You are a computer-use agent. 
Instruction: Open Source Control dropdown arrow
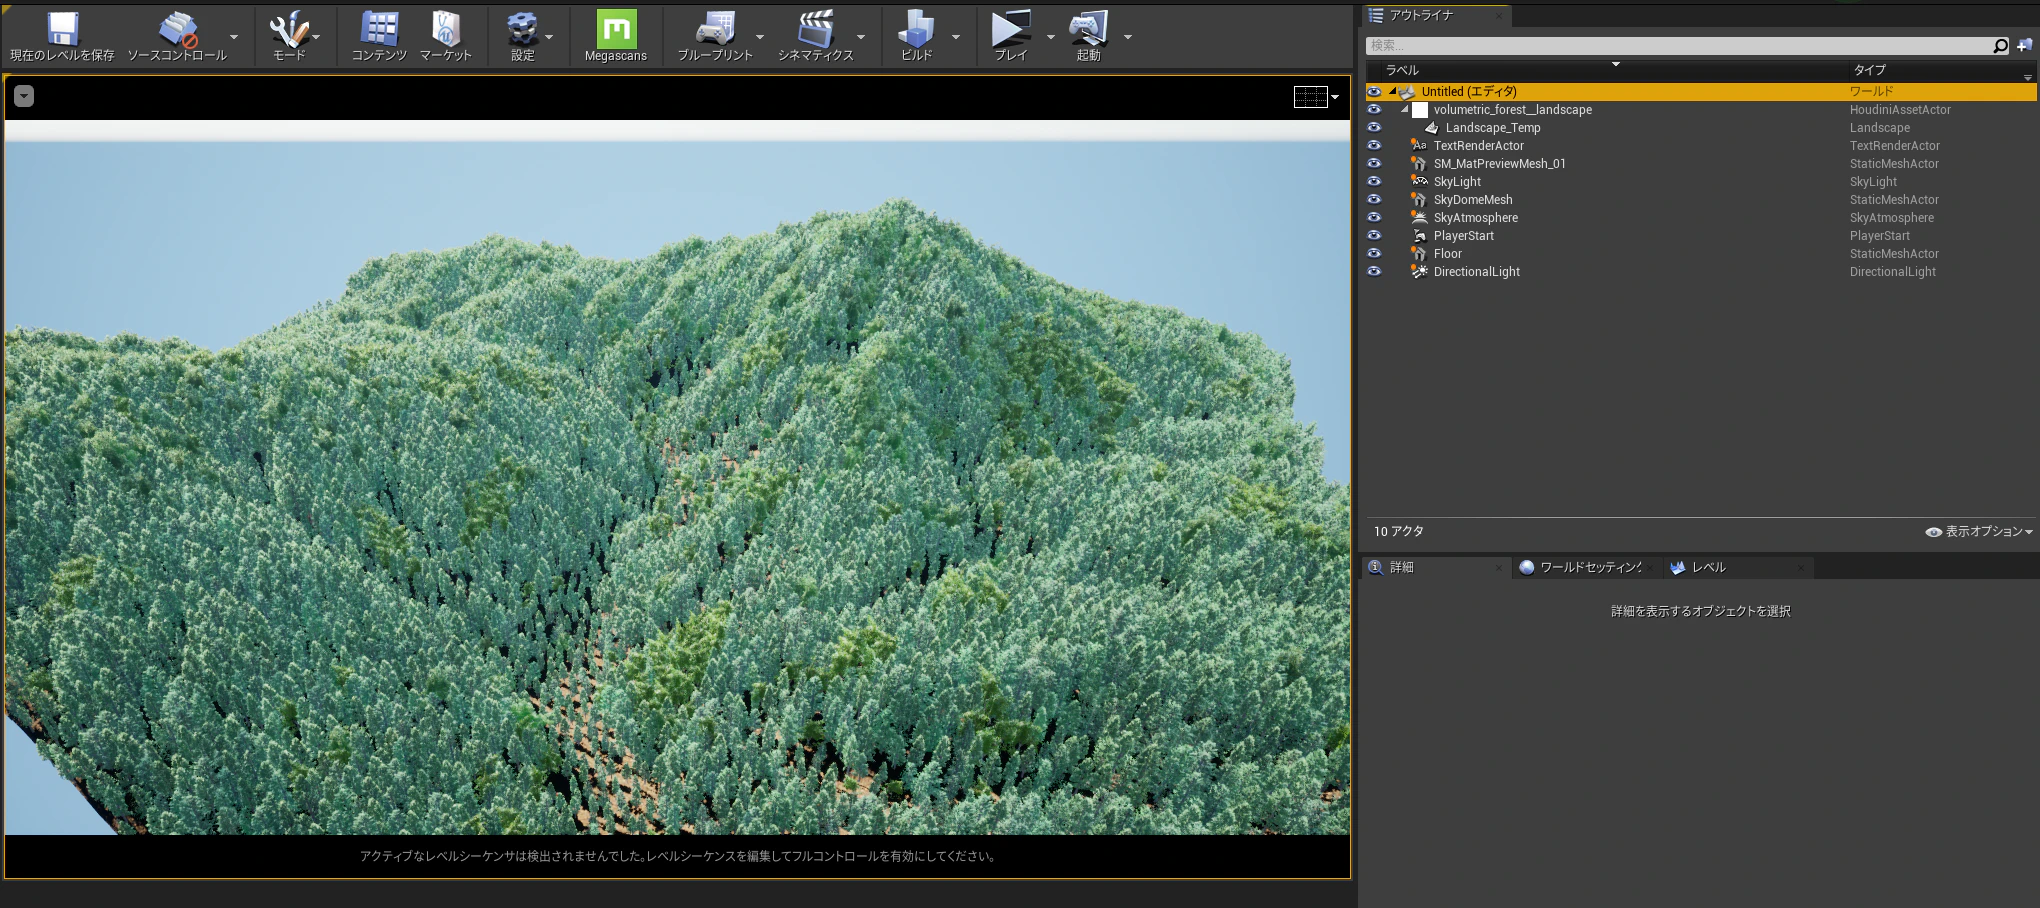234,37
